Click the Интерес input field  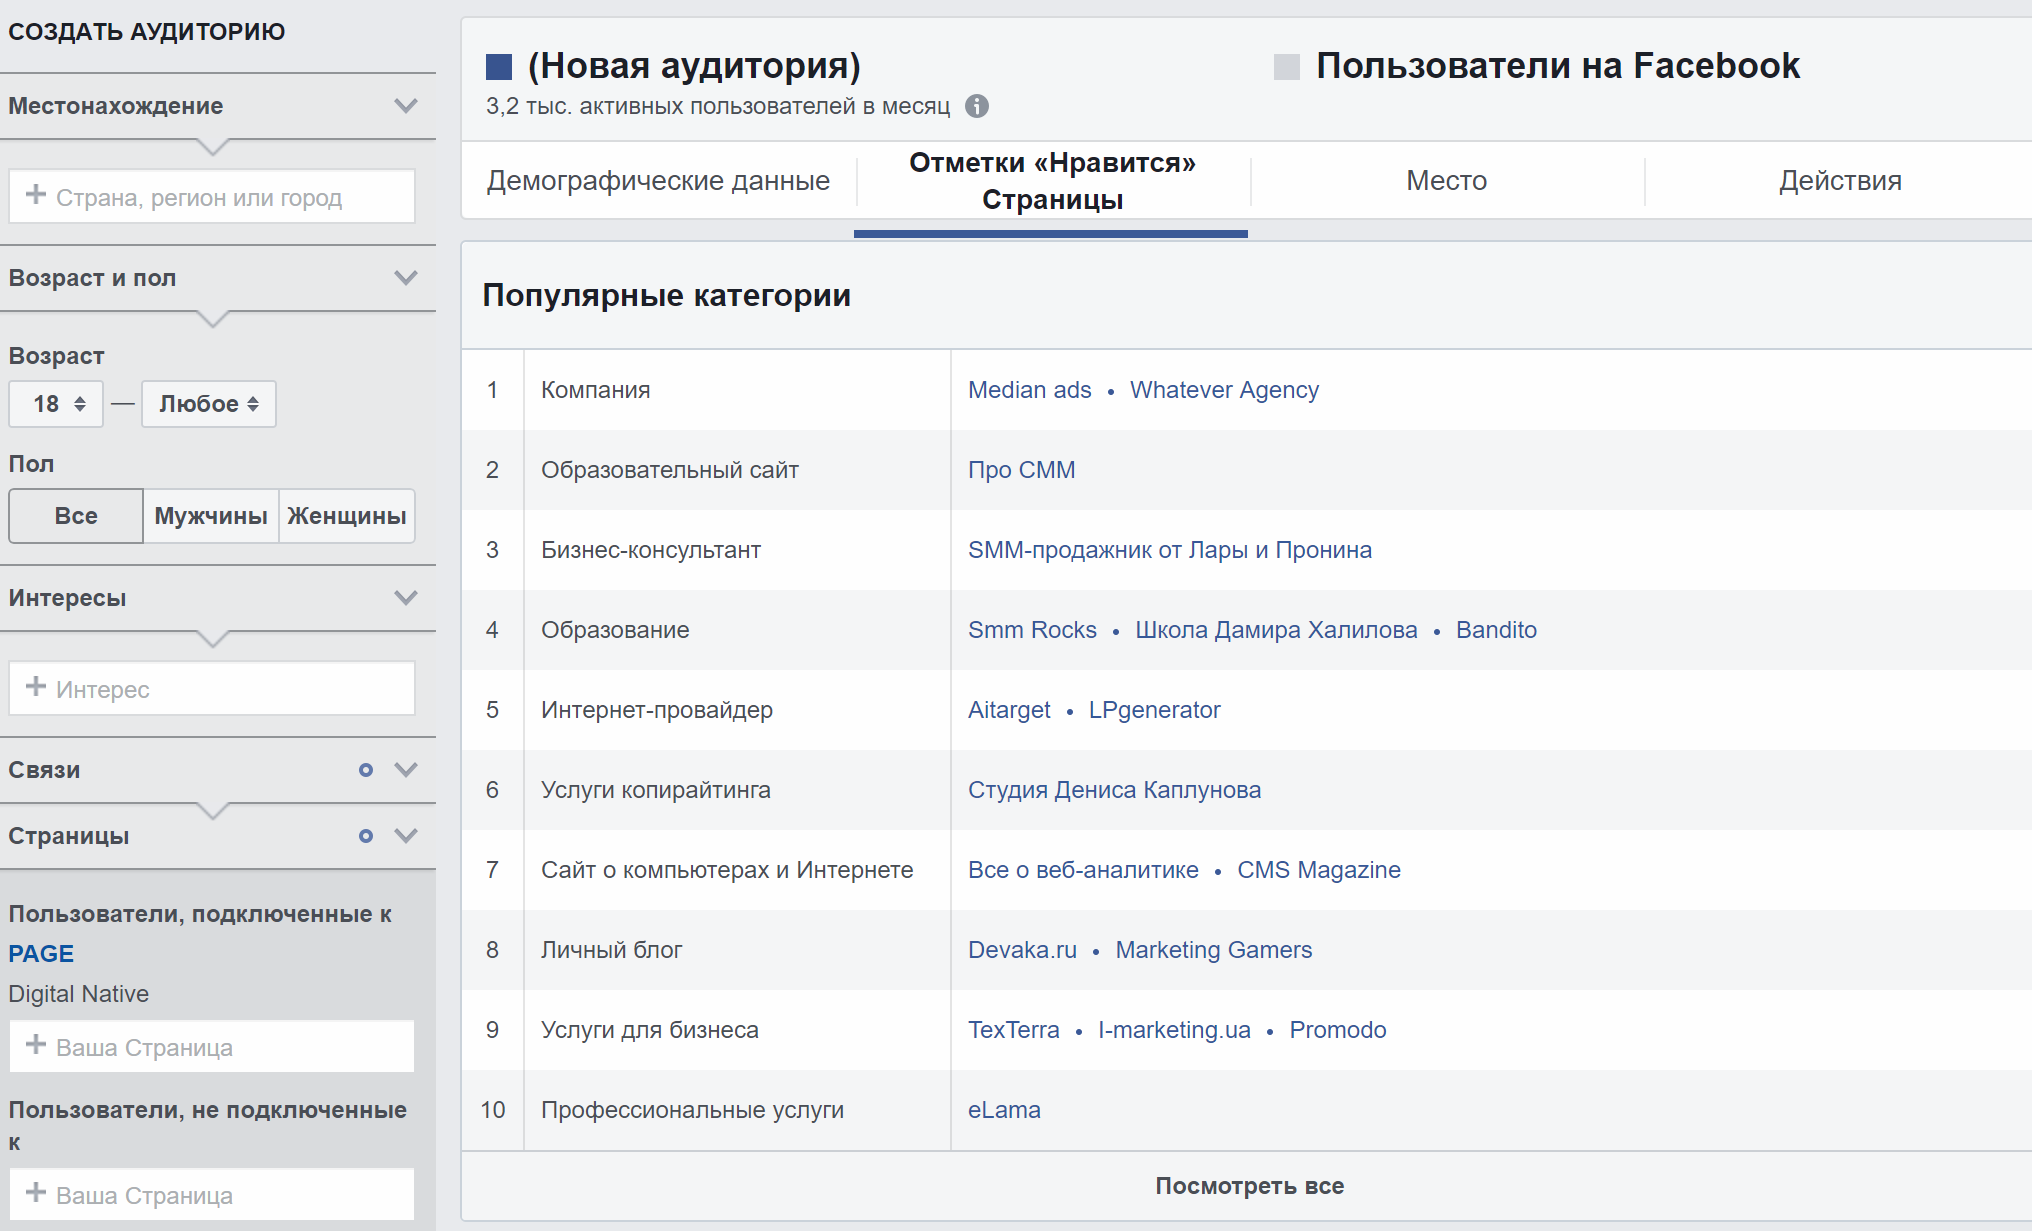[x=212, y=688]
